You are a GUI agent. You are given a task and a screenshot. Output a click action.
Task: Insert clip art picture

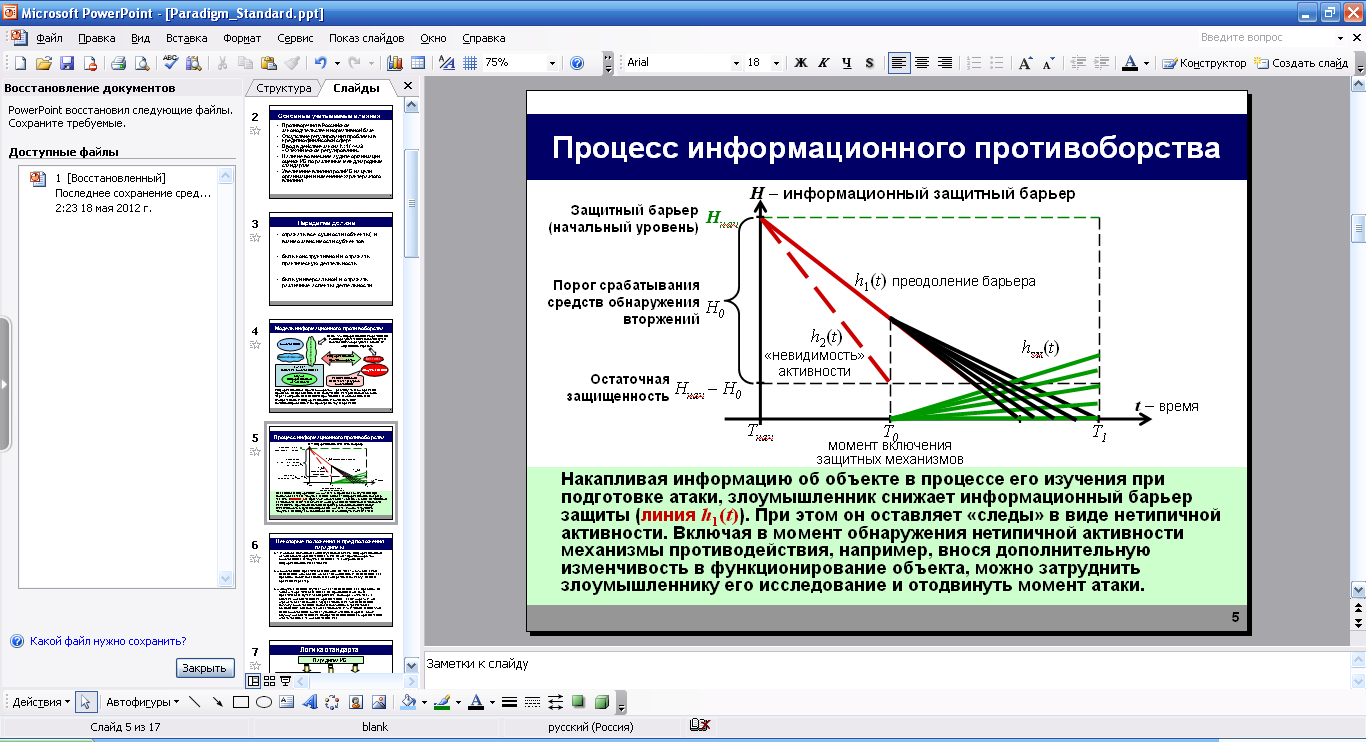(x=355, y=701)
